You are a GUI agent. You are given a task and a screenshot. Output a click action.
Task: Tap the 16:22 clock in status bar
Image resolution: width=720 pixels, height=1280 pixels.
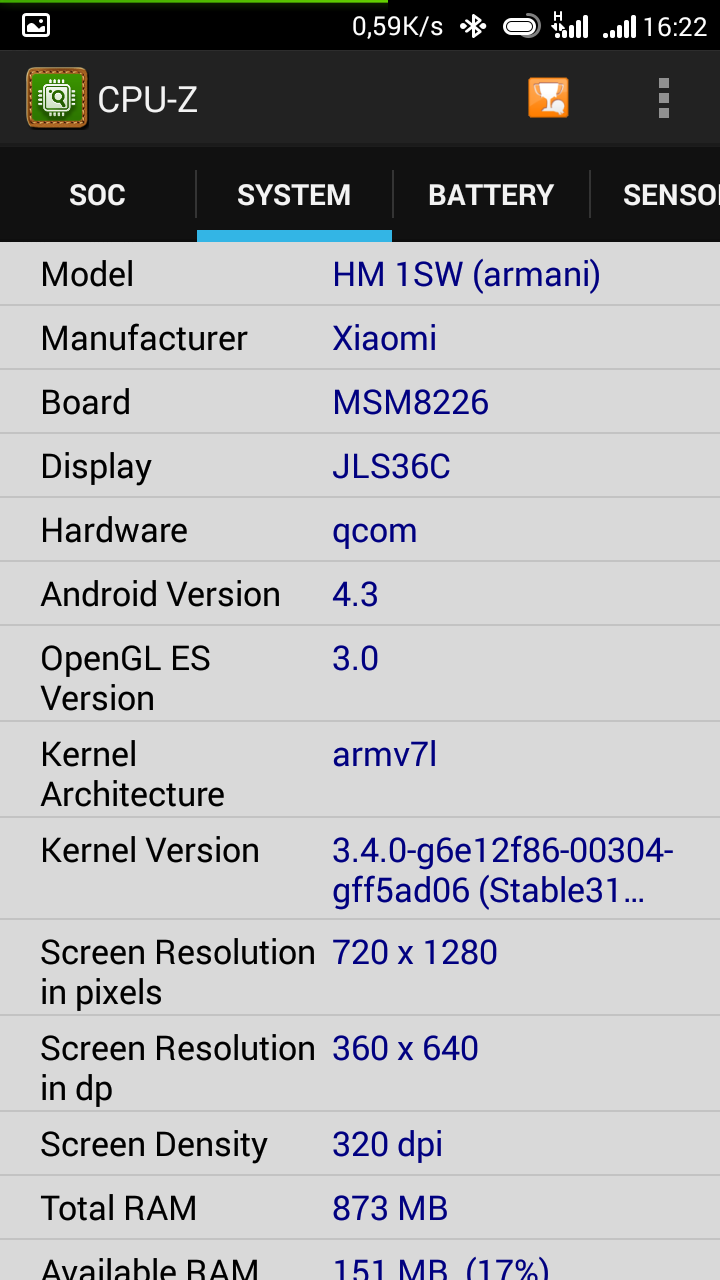[x=675, y=26]
